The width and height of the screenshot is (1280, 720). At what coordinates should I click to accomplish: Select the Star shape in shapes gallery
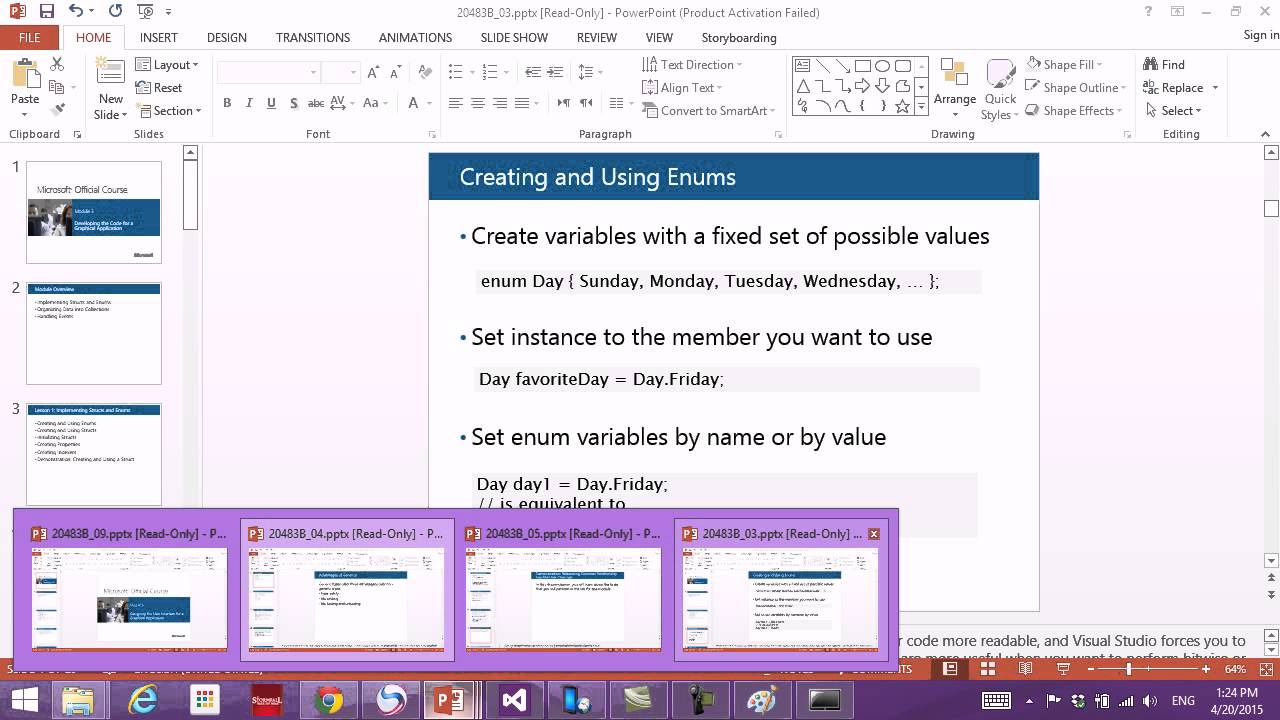coord(903,105)
